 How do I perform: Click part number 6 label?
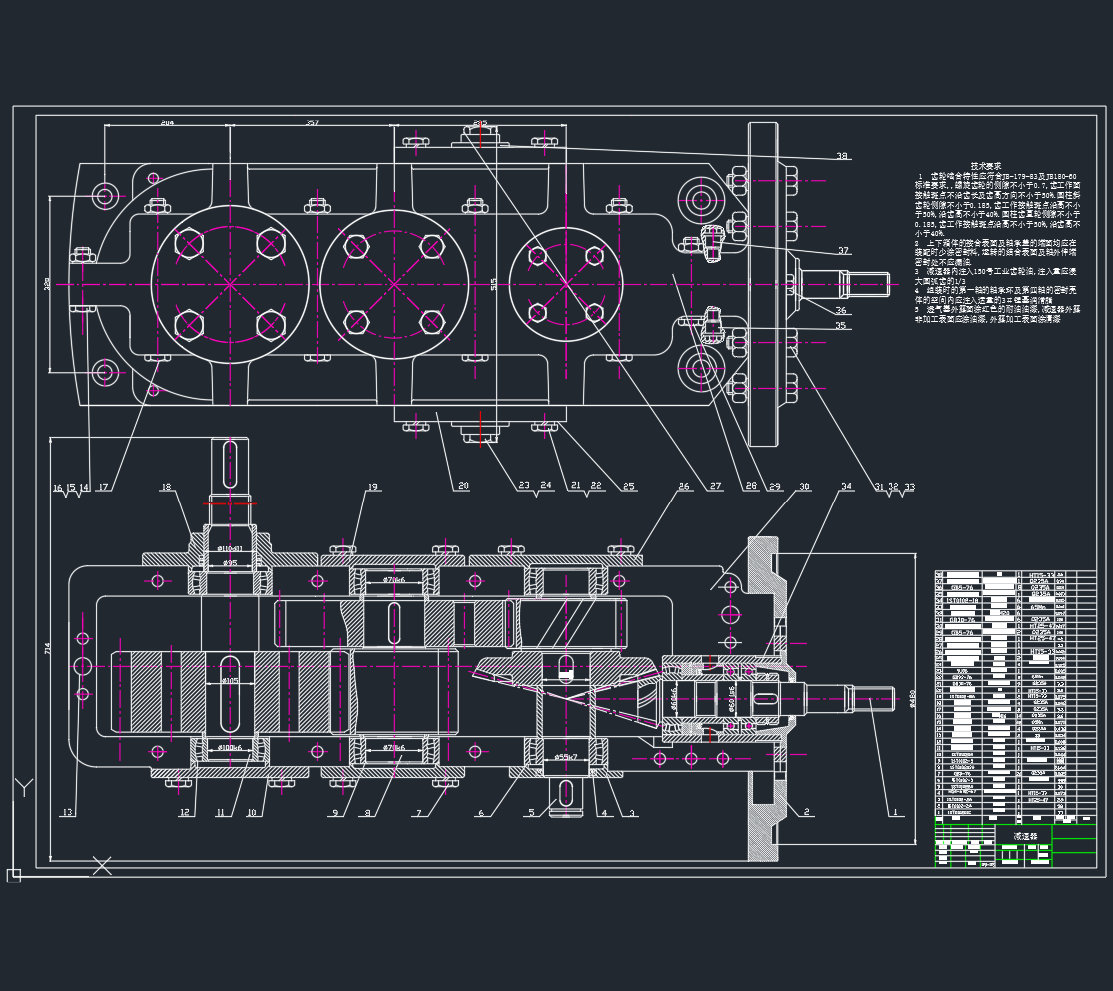pyautogui.click(x=481, y=813)
